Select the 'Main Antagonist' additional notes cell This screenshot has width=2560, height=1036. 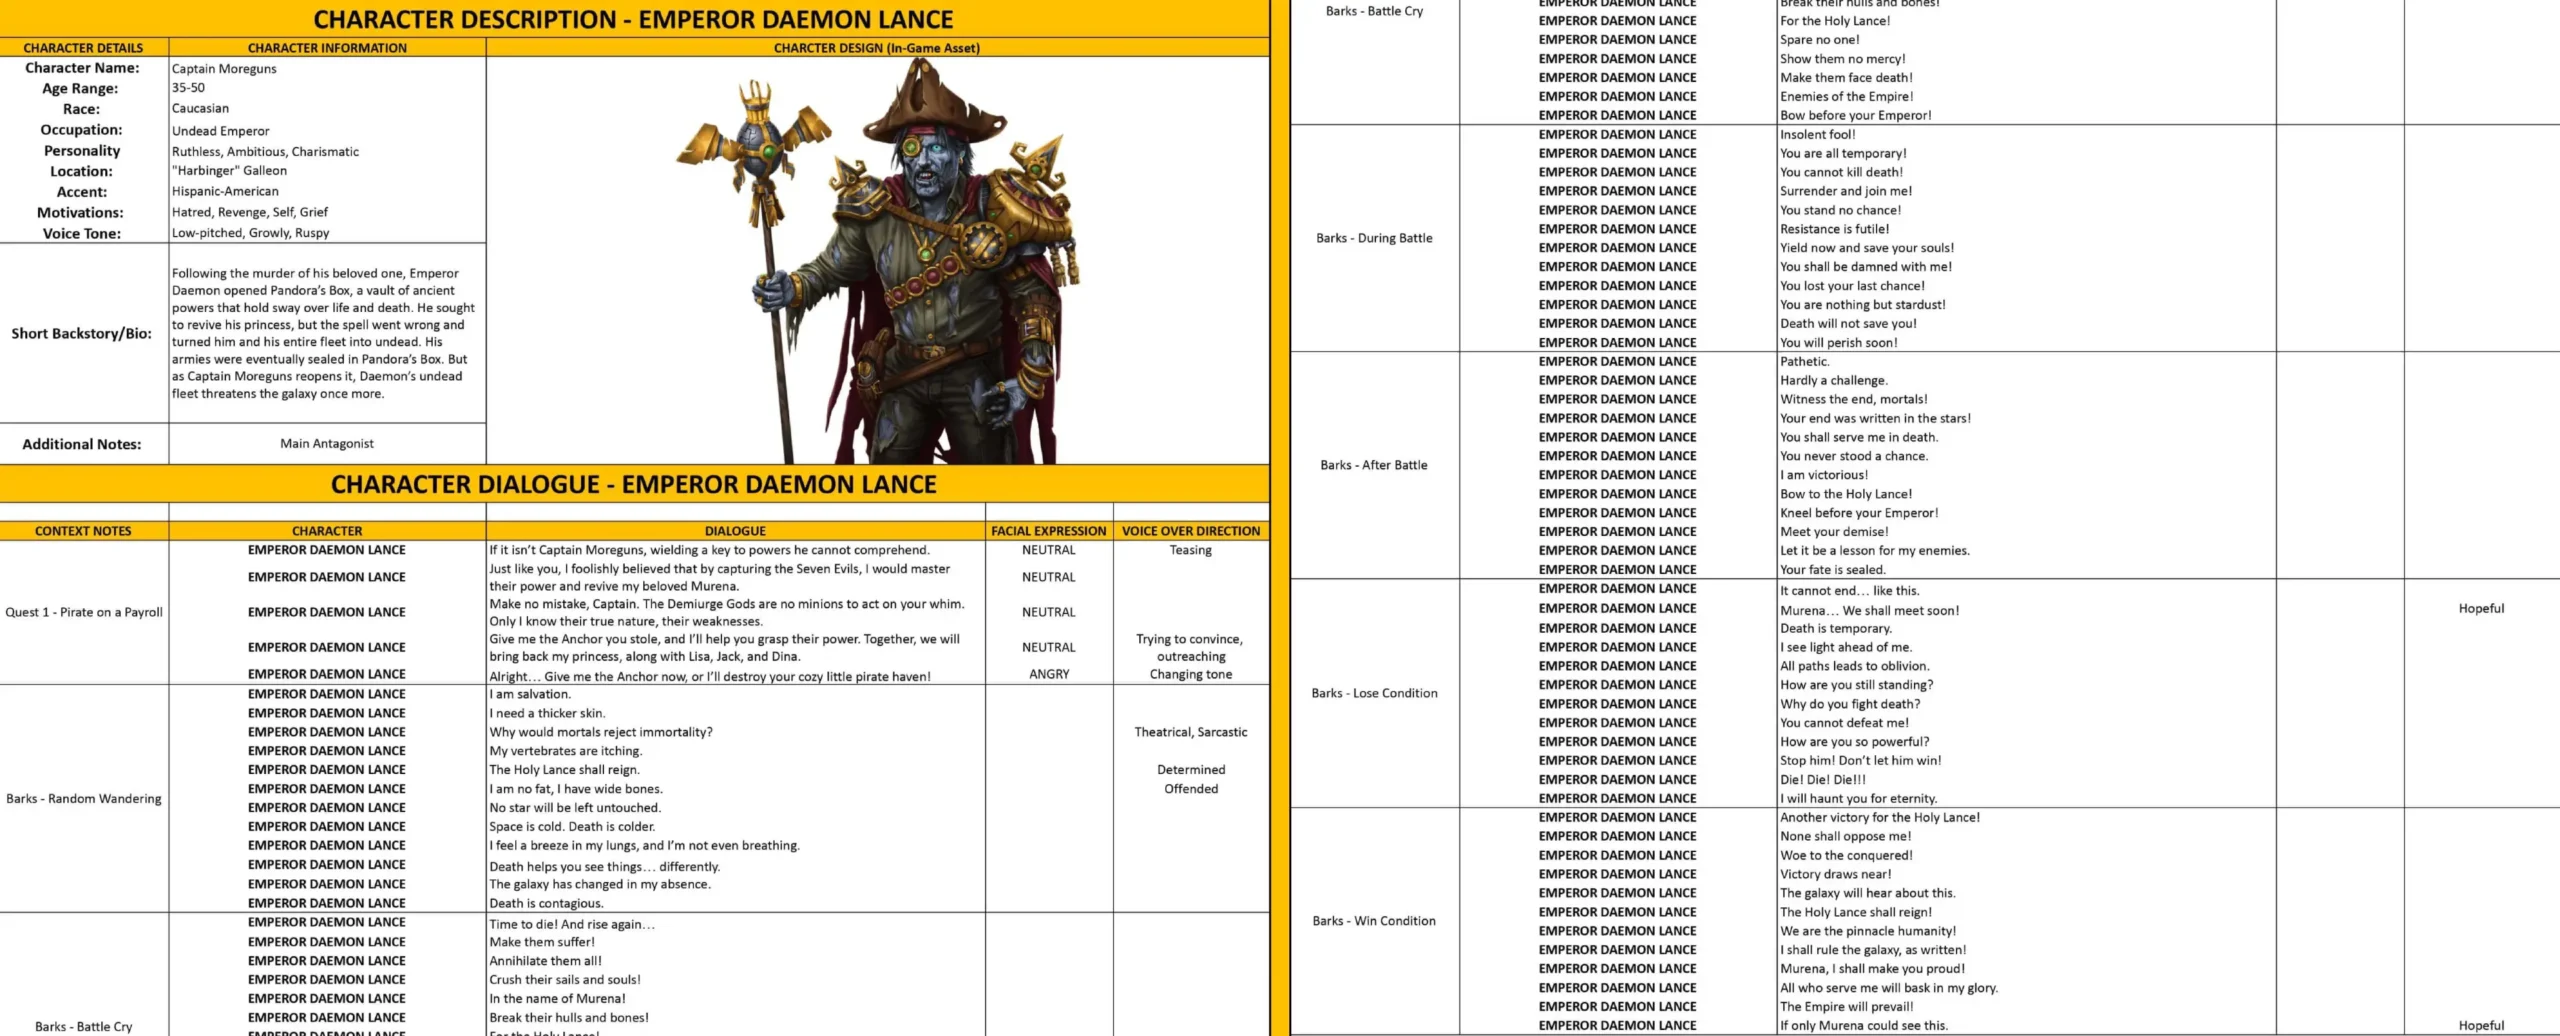click(327, 444)
